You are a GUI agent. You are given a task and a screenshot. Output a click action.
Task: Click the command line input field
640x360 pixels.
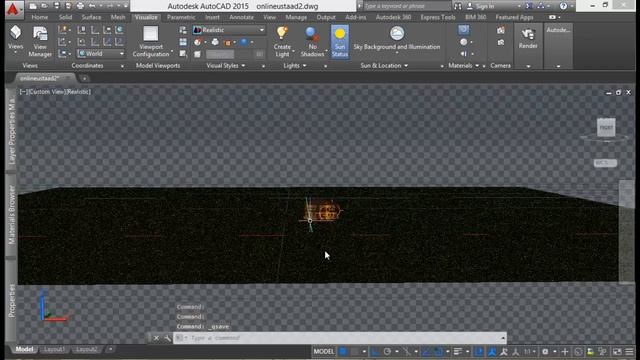coord(340,338)
